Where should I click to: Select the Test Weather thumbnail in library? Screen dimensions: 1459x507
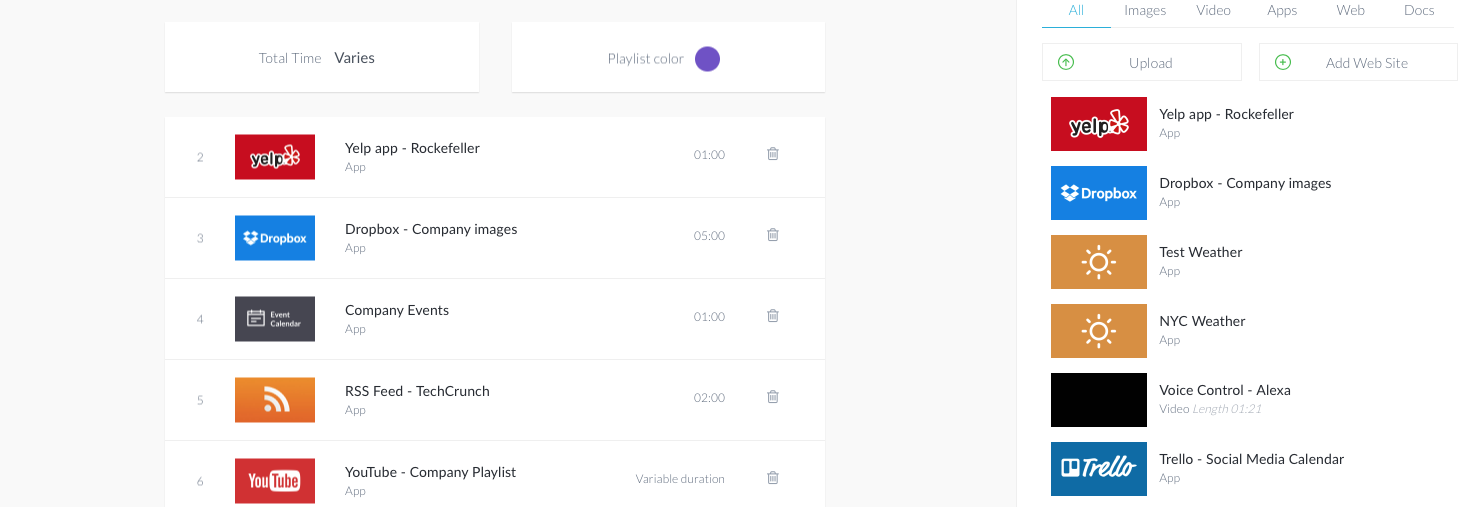point(1099,262)
